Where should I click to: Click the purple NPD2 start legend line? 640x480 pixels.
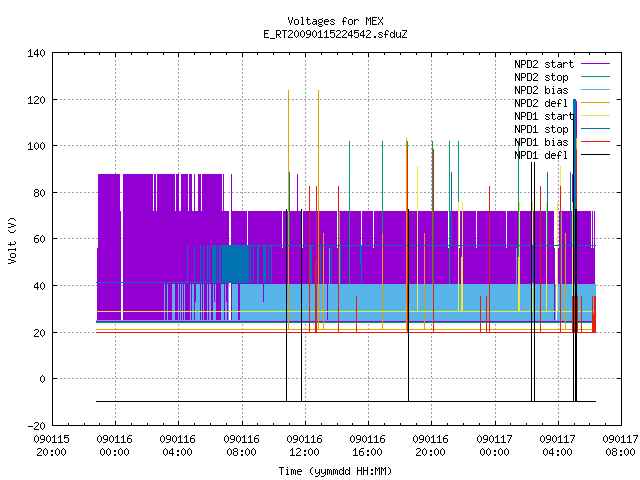pyautogui.click(x=595, y=64)
